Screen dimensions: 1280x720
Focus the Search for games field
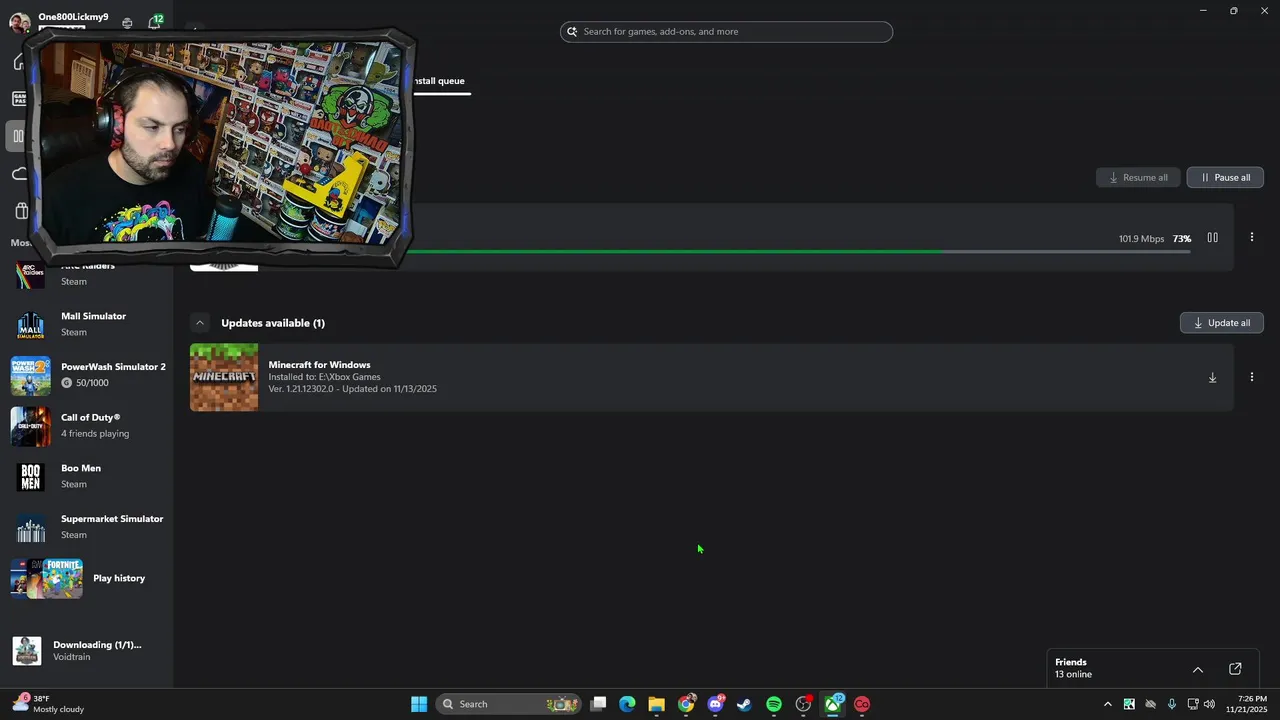tap(726, 32)
